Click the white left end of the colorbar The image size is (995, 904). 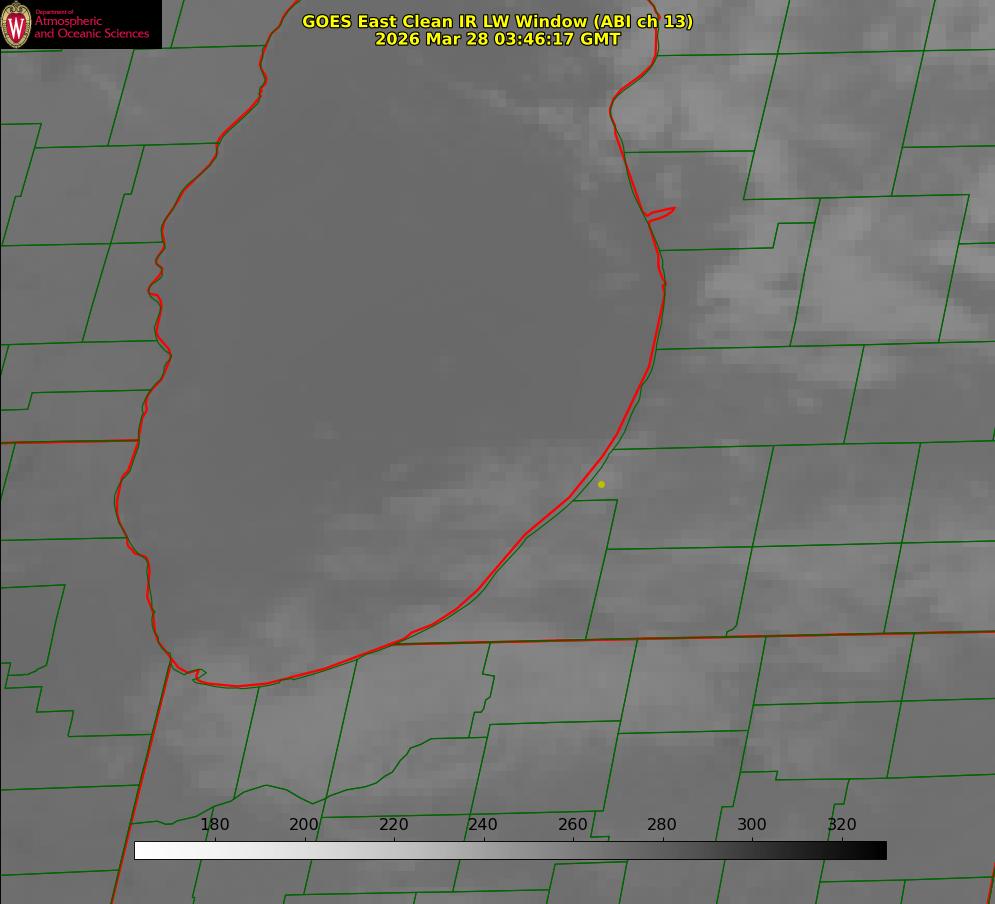(x=140, y=850)
